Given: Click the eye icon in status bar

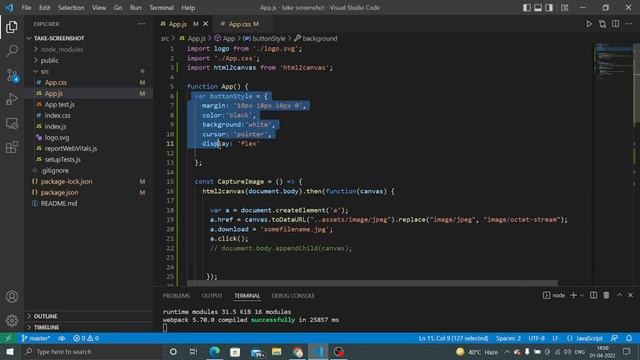Looking at the screenshot, I should pyautogui.click(x=62, y=338).
